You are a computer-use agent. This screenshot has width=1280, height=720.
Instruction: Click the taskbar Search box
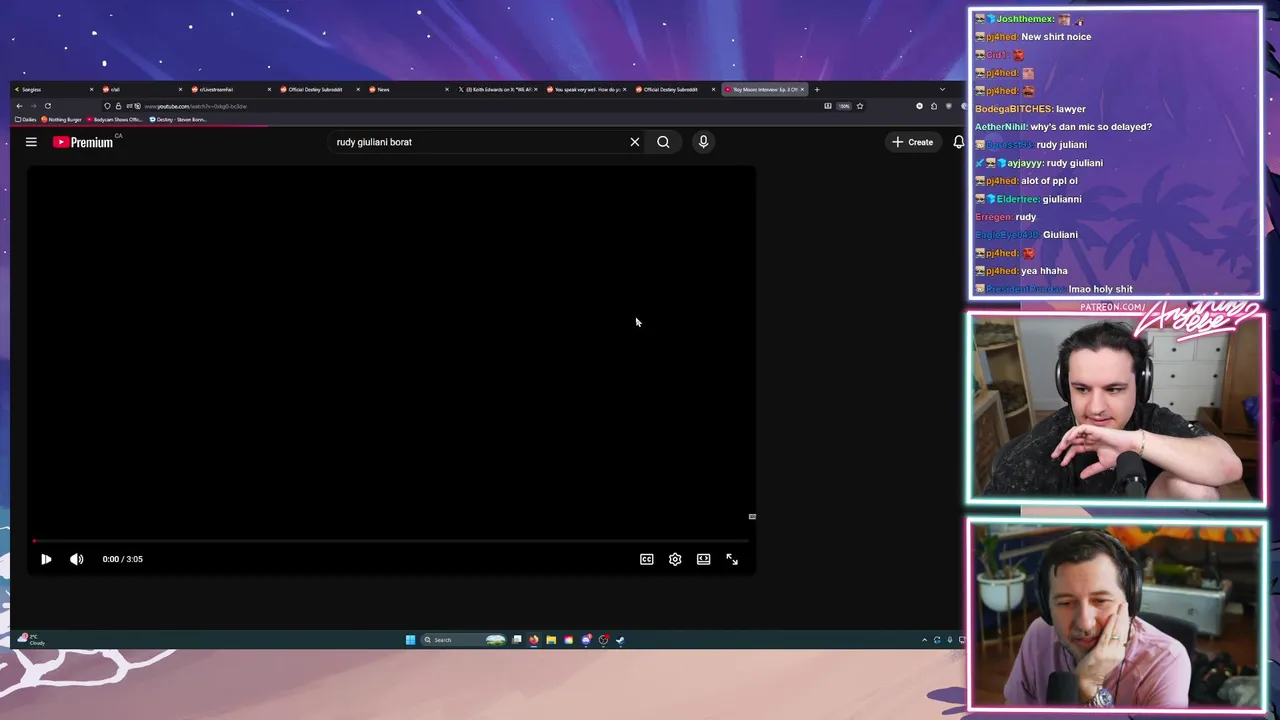pos(464,640)
